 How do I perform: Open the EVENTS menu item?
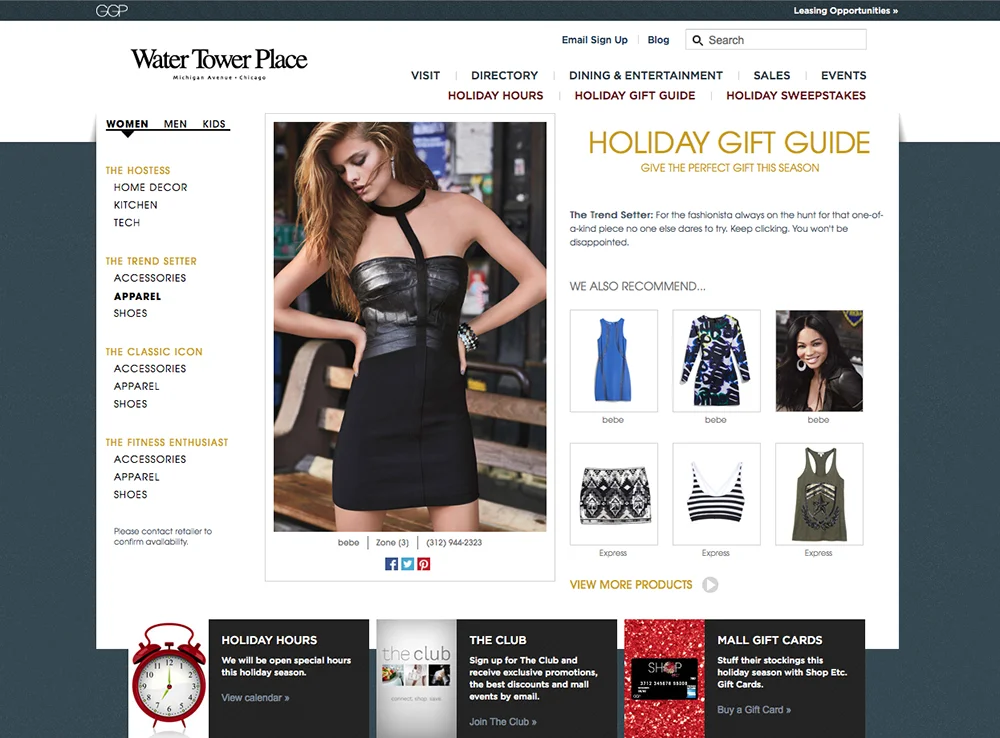(843, 75)
